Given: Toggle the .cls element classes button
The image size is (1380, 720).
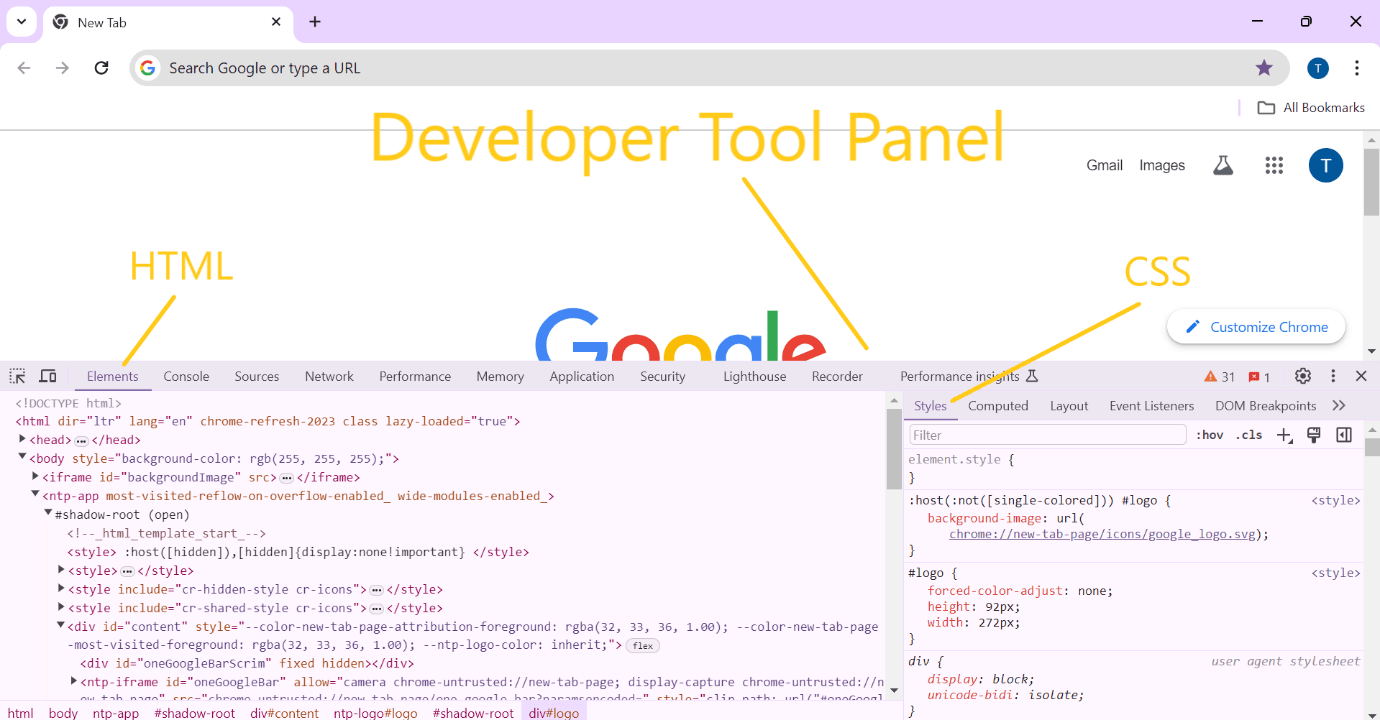Looking at the screenshot, I should pyautogui.click(x=1249, y=435).
